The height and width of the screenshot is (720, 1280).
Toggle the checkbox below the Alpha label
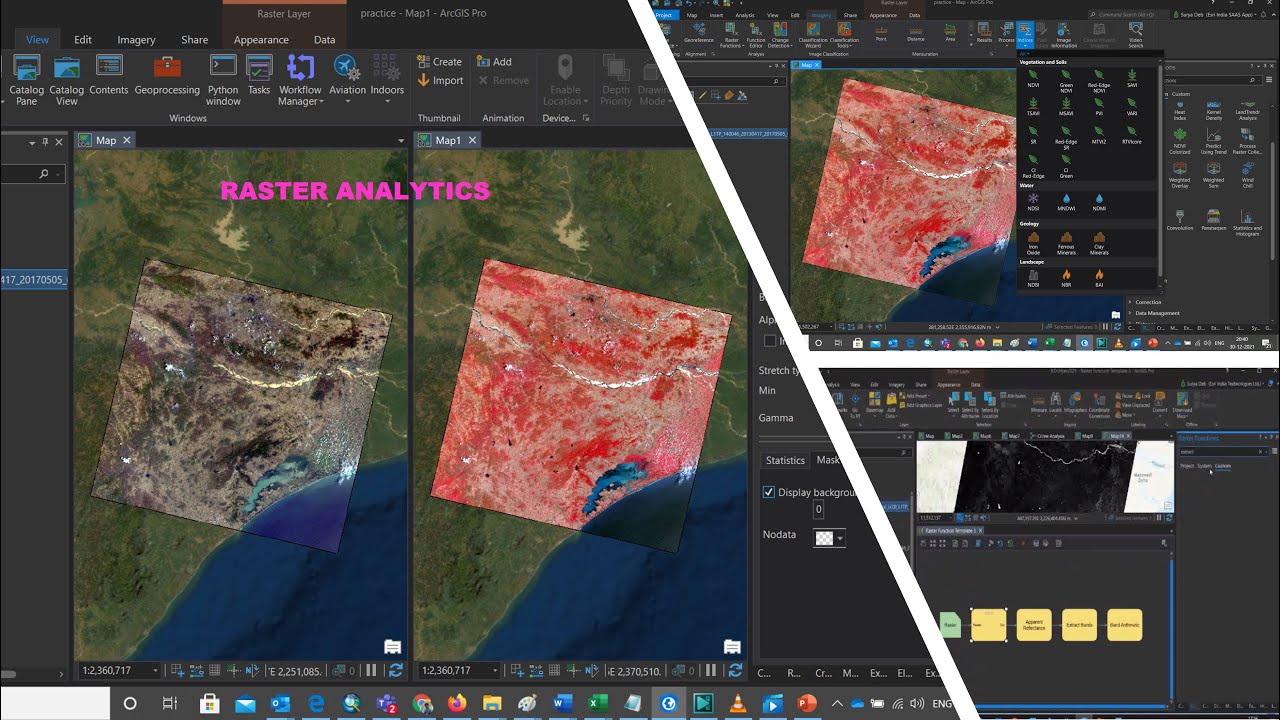point(769,341)
